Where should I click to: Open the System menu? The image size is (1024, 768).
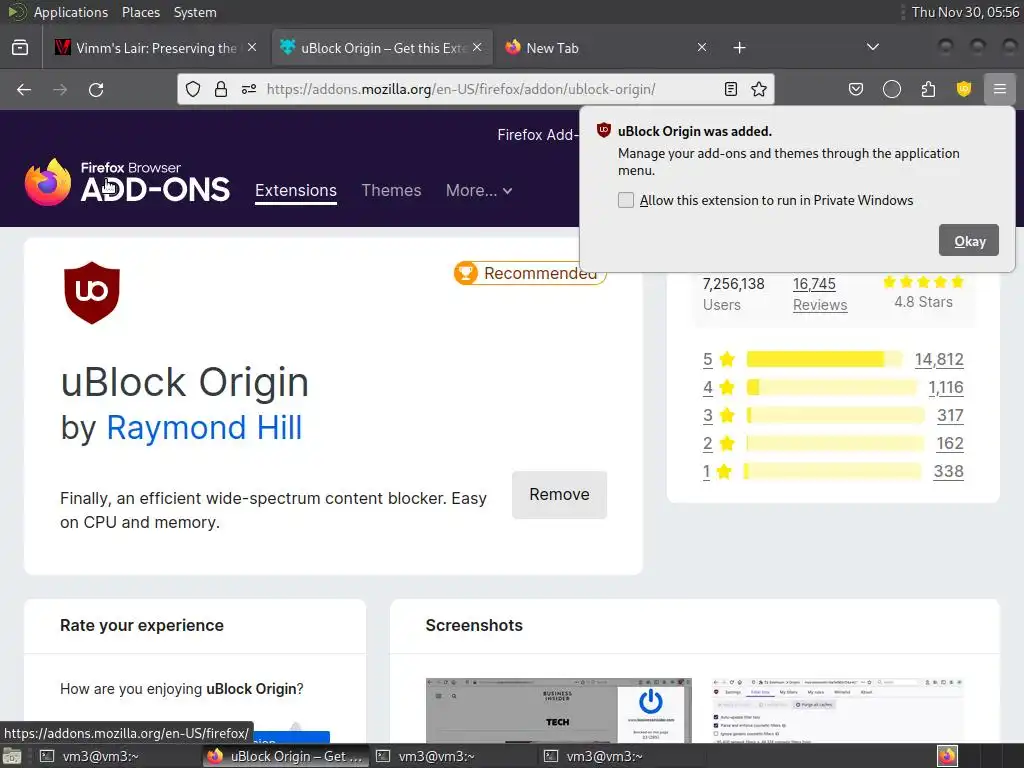point(195,12)
